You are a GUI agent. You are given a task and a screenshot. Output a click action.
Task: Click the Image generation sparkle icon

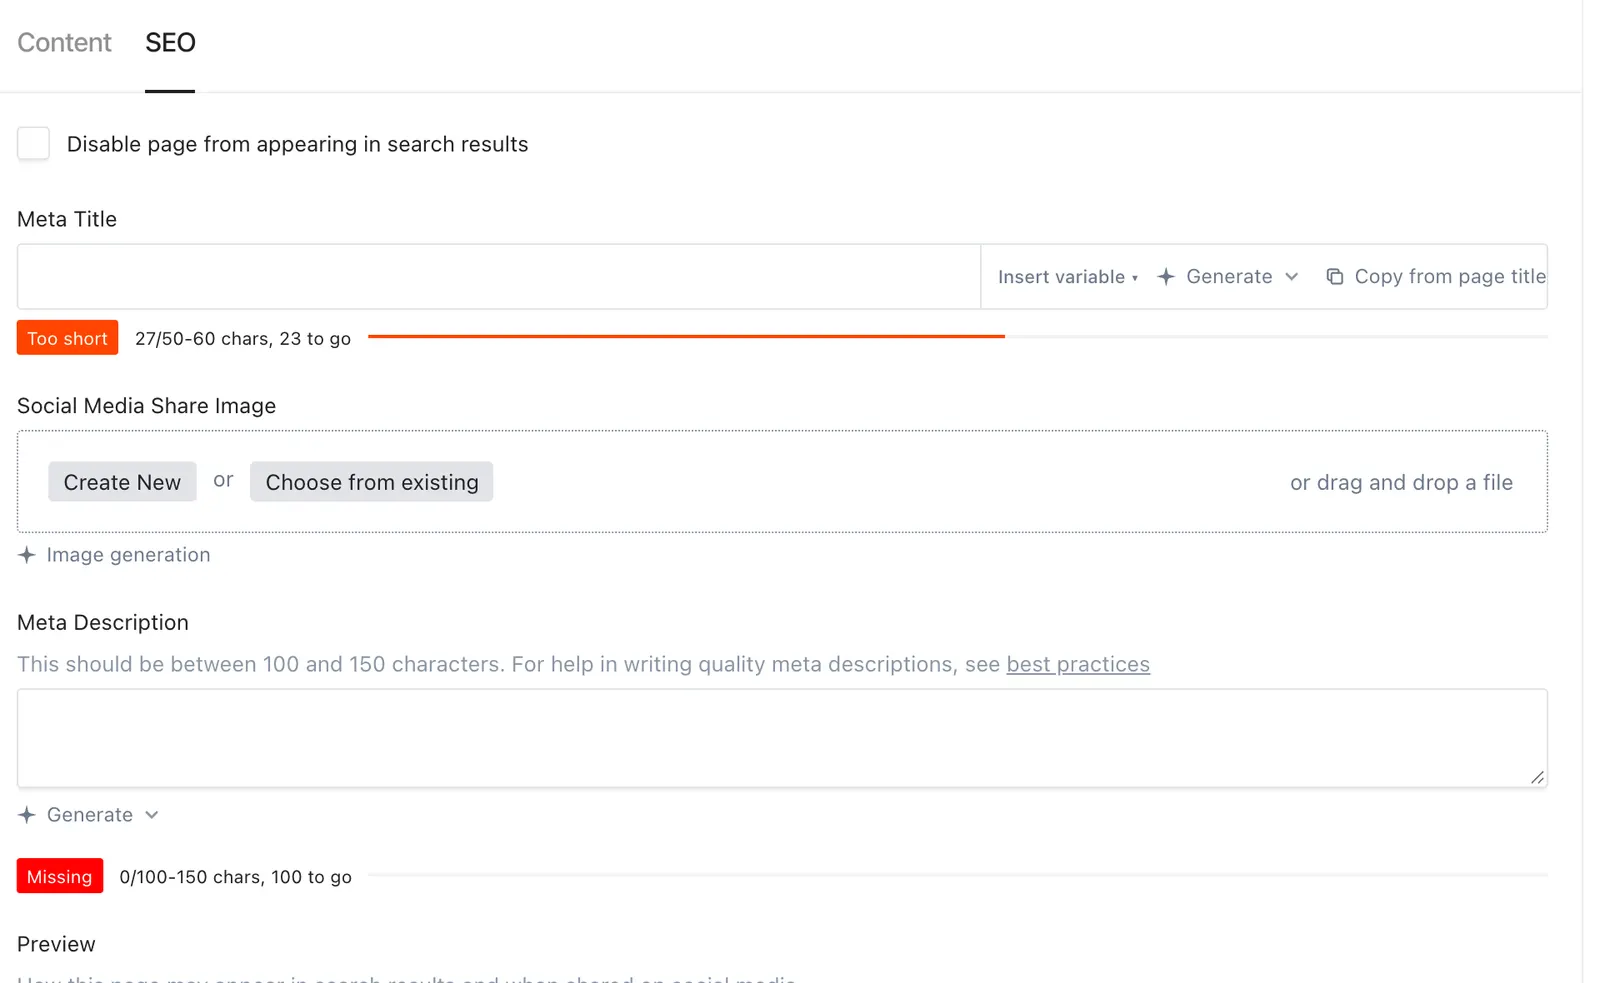pyautogui.click(x=27, y=555)
